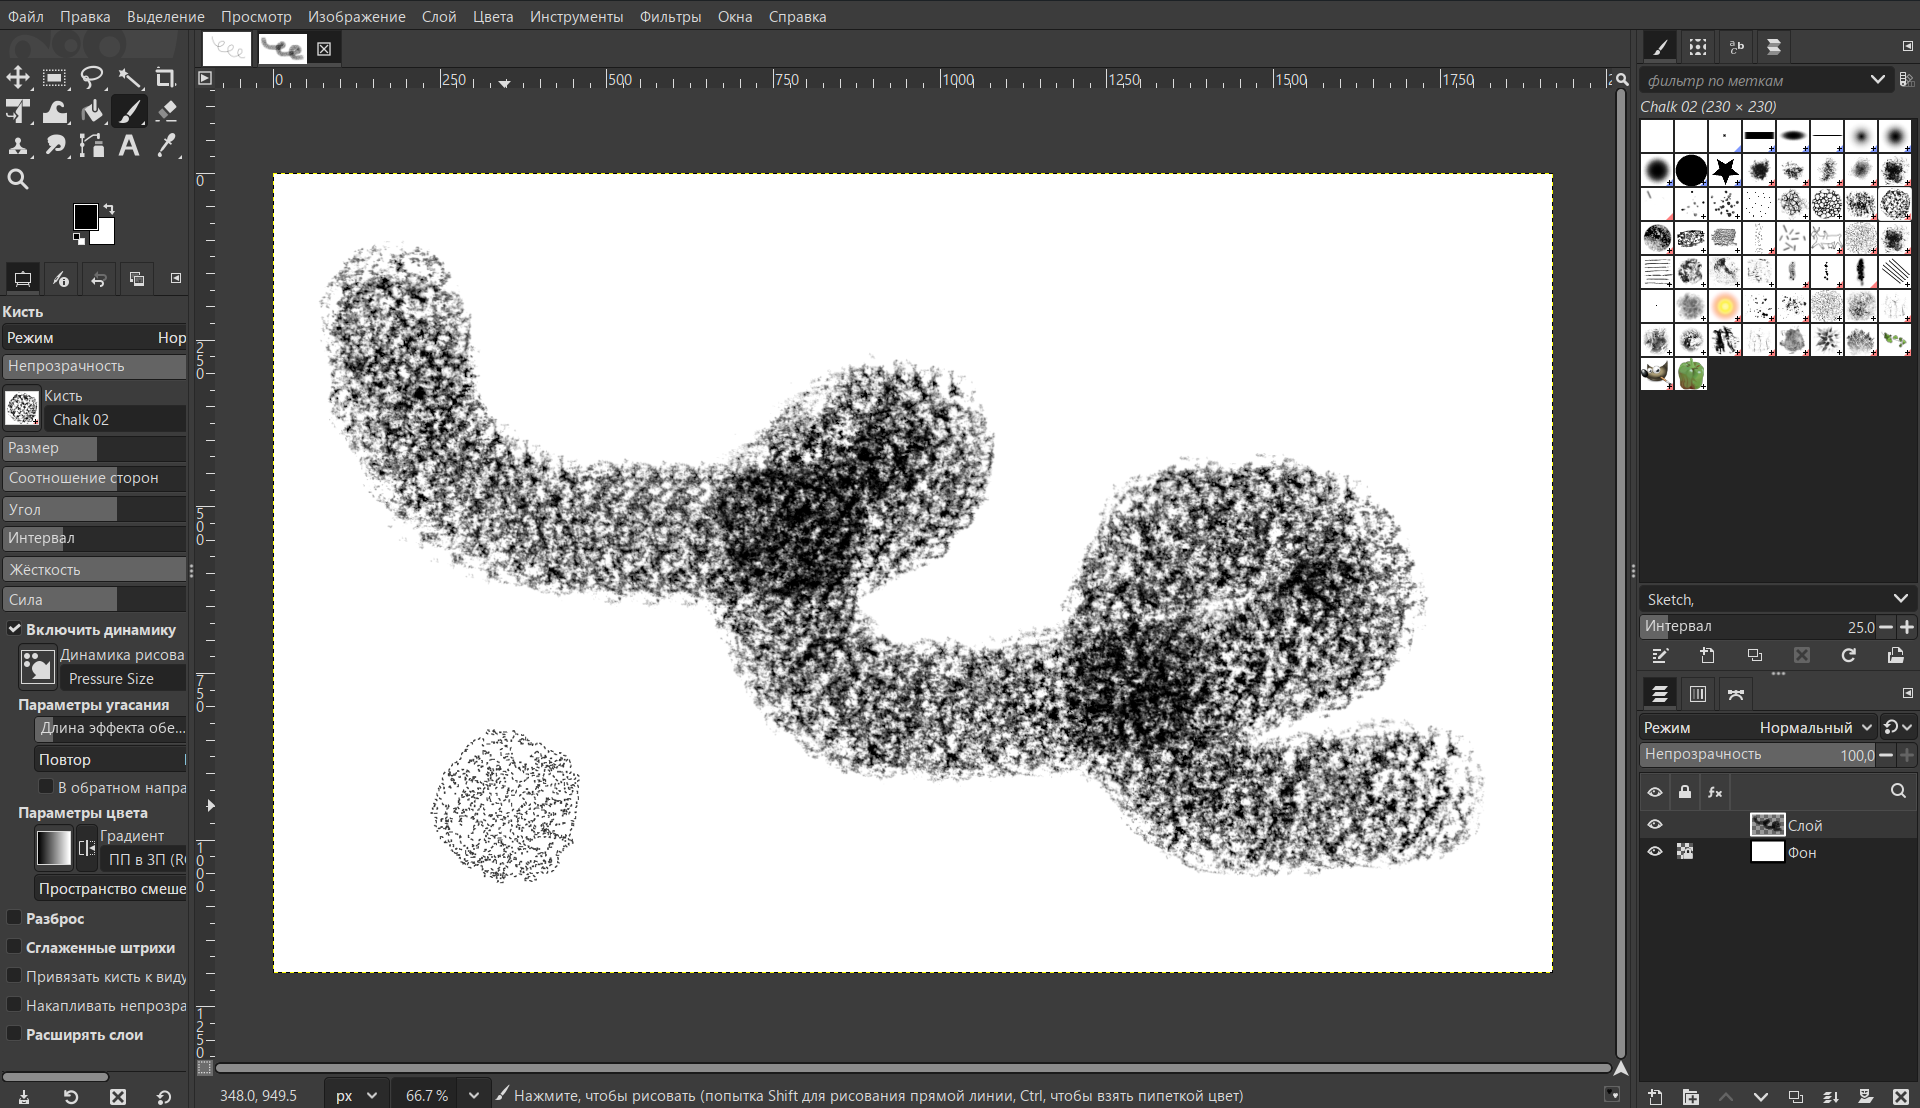The width and height of the screenshot is (1920, 1108).
Task: Click the black foreground color swatch
Action: click(85, 217)
